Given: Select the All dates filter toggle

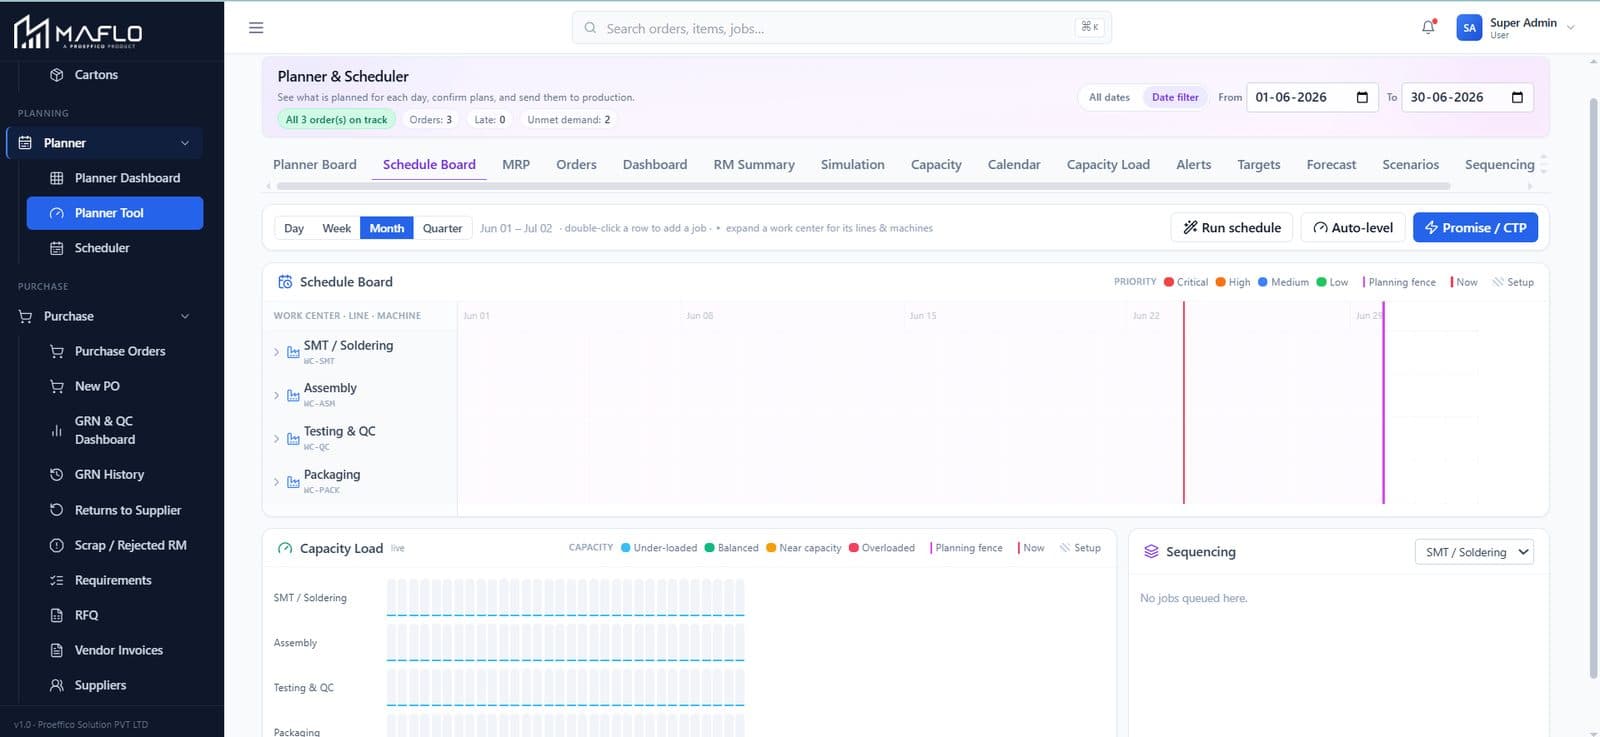Looking at the screenshot, I should pyautogui.click(x=1109, y=97).
